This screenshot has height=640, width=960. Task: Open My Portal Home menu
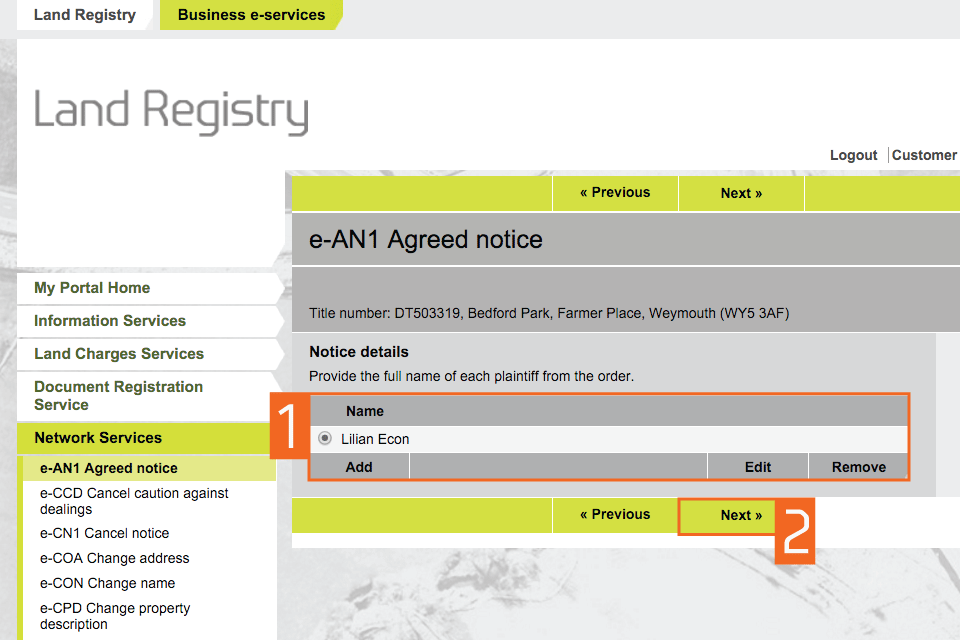tap(92, 288)
